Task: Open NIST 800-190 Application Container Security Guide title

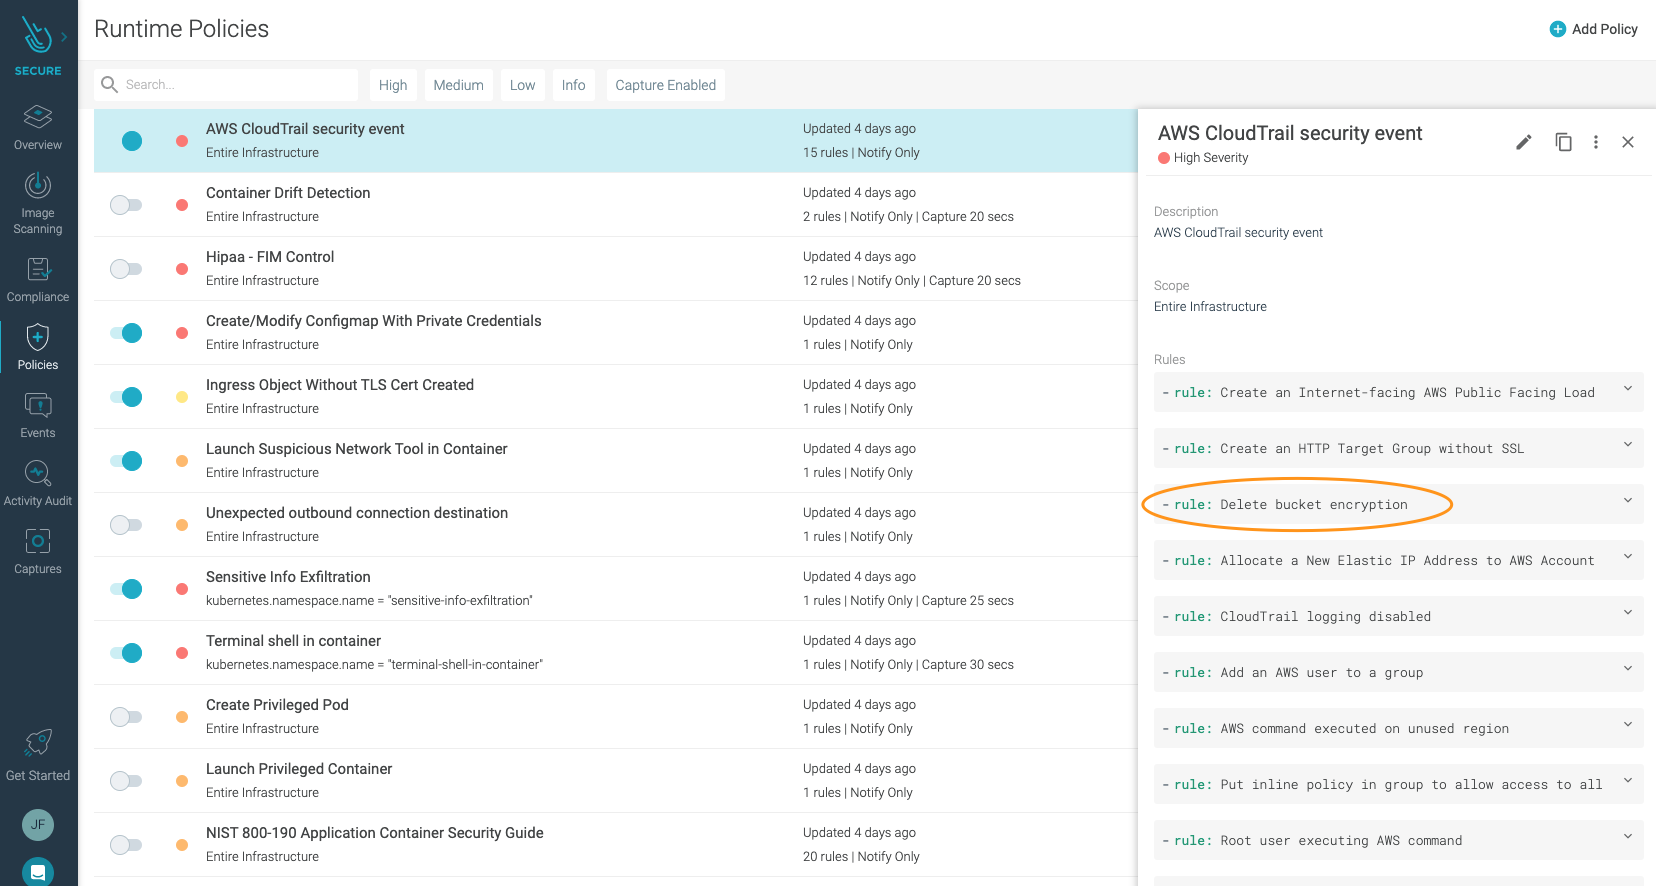Action: 375,833
